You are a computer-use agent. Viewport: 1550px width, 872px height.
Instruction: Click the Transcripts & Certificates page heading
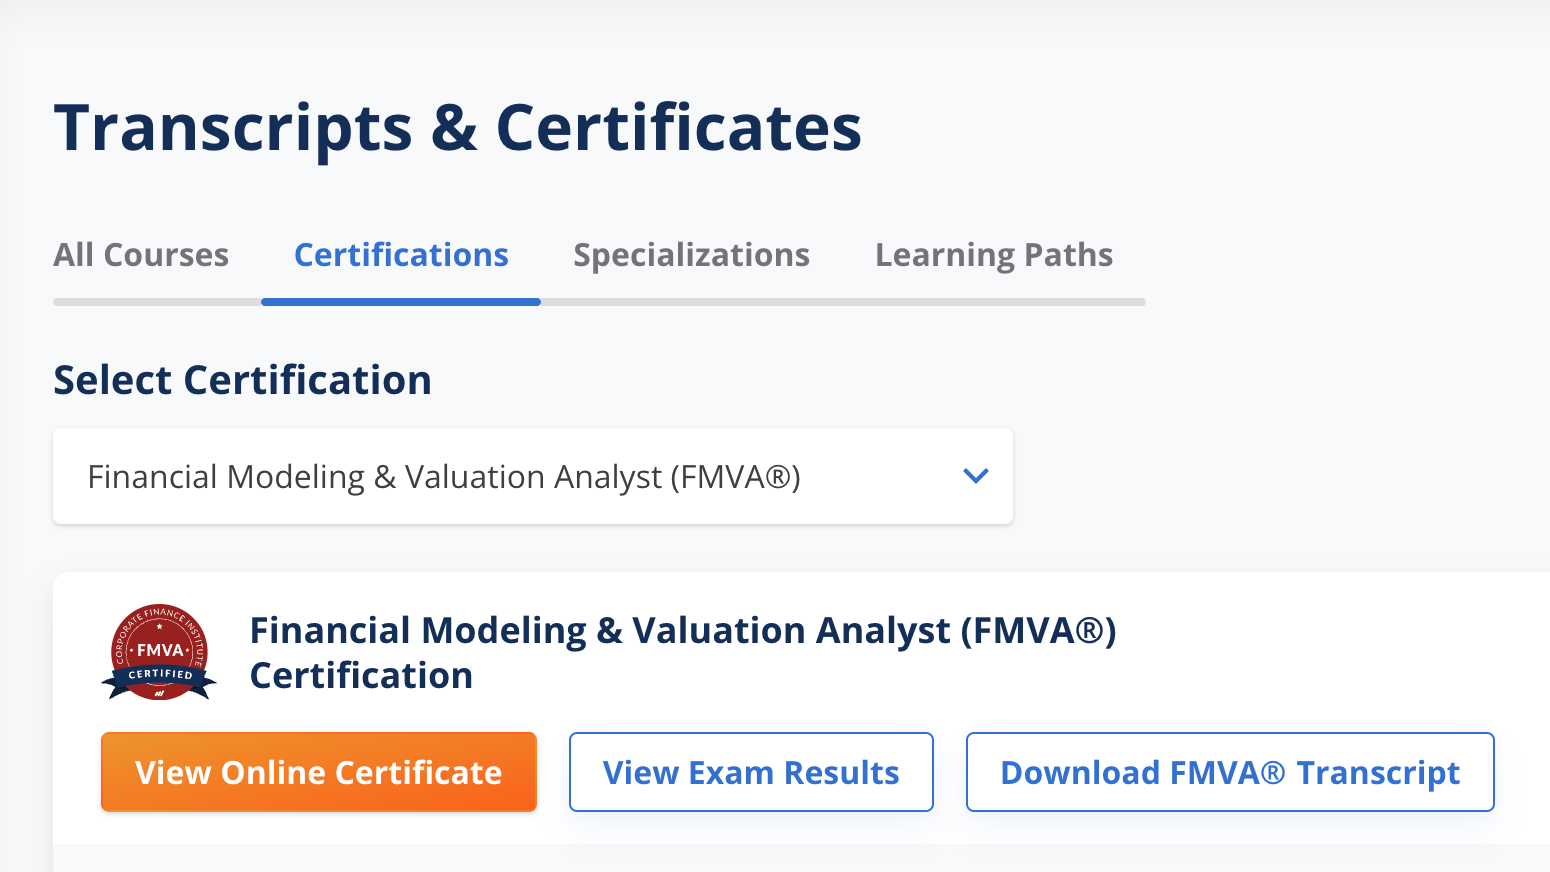[457, 128]
